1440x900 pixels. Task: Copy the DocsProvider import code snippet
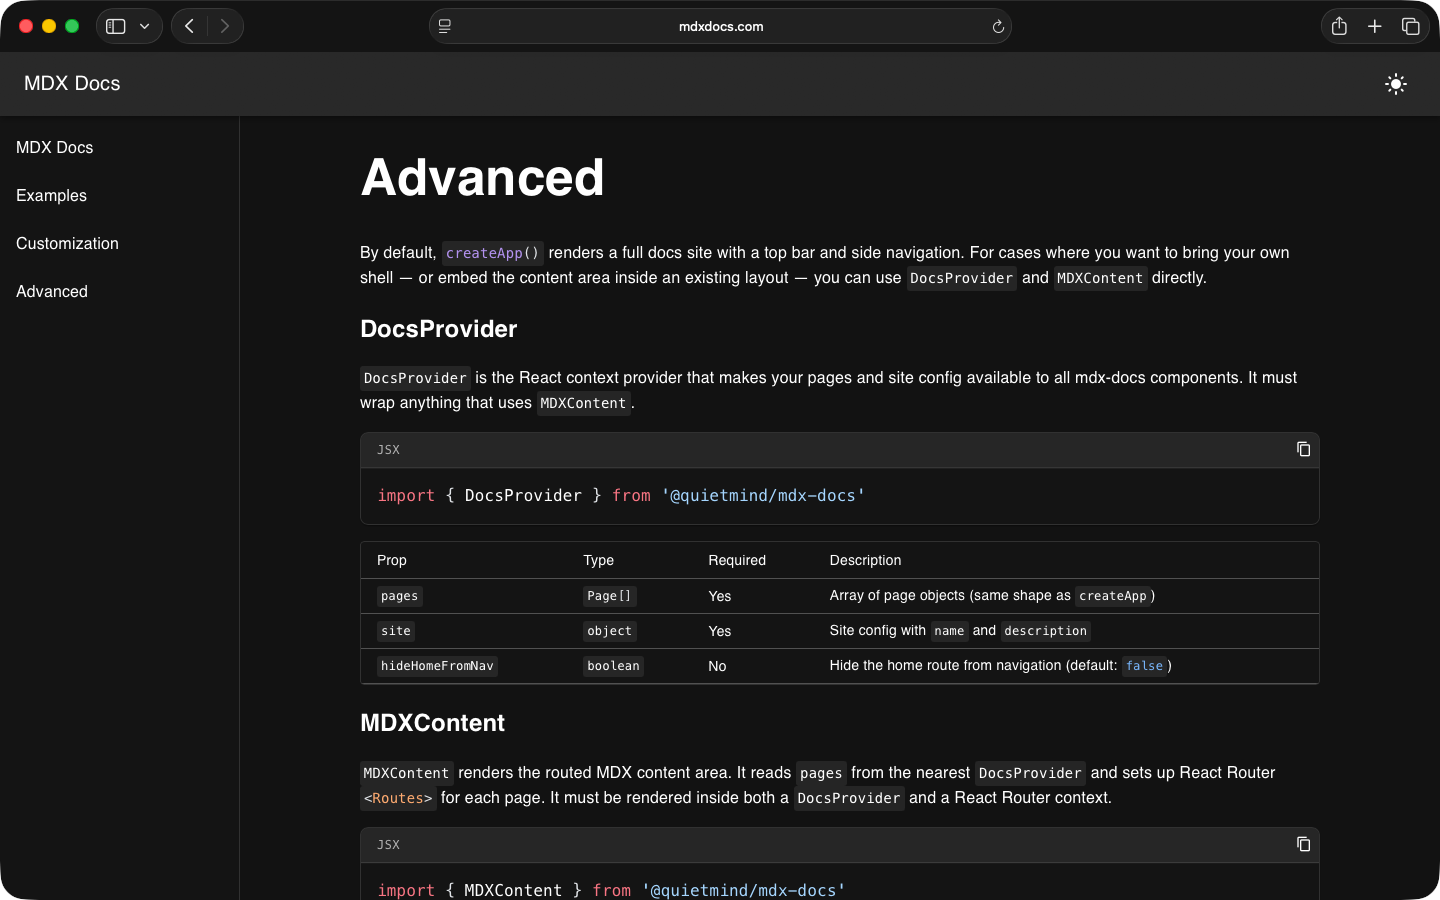1303,449
